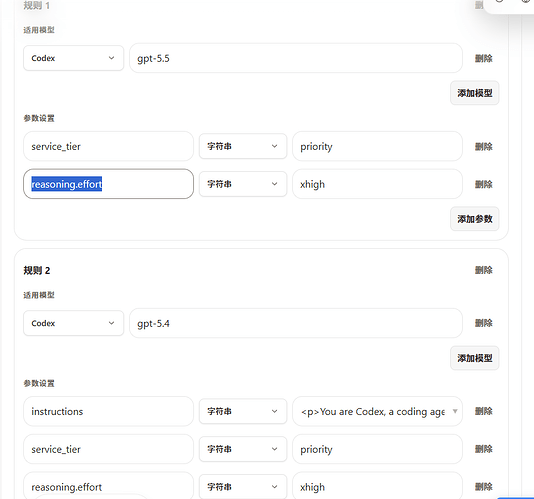The height and width of the screenshot is (499, 534).
Task: Edit the instructions parameter name field
Action: click(108, 411)
